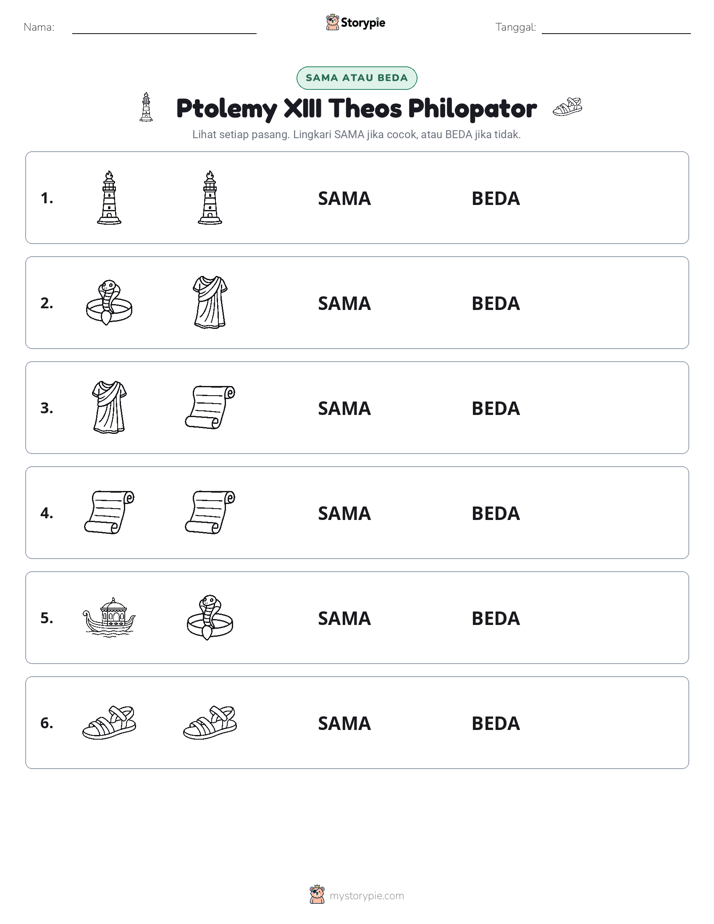The image size is (714, 924).
Task: Mark BEDA for row 5
Action: pyautogui.click(x=495, y=618)
